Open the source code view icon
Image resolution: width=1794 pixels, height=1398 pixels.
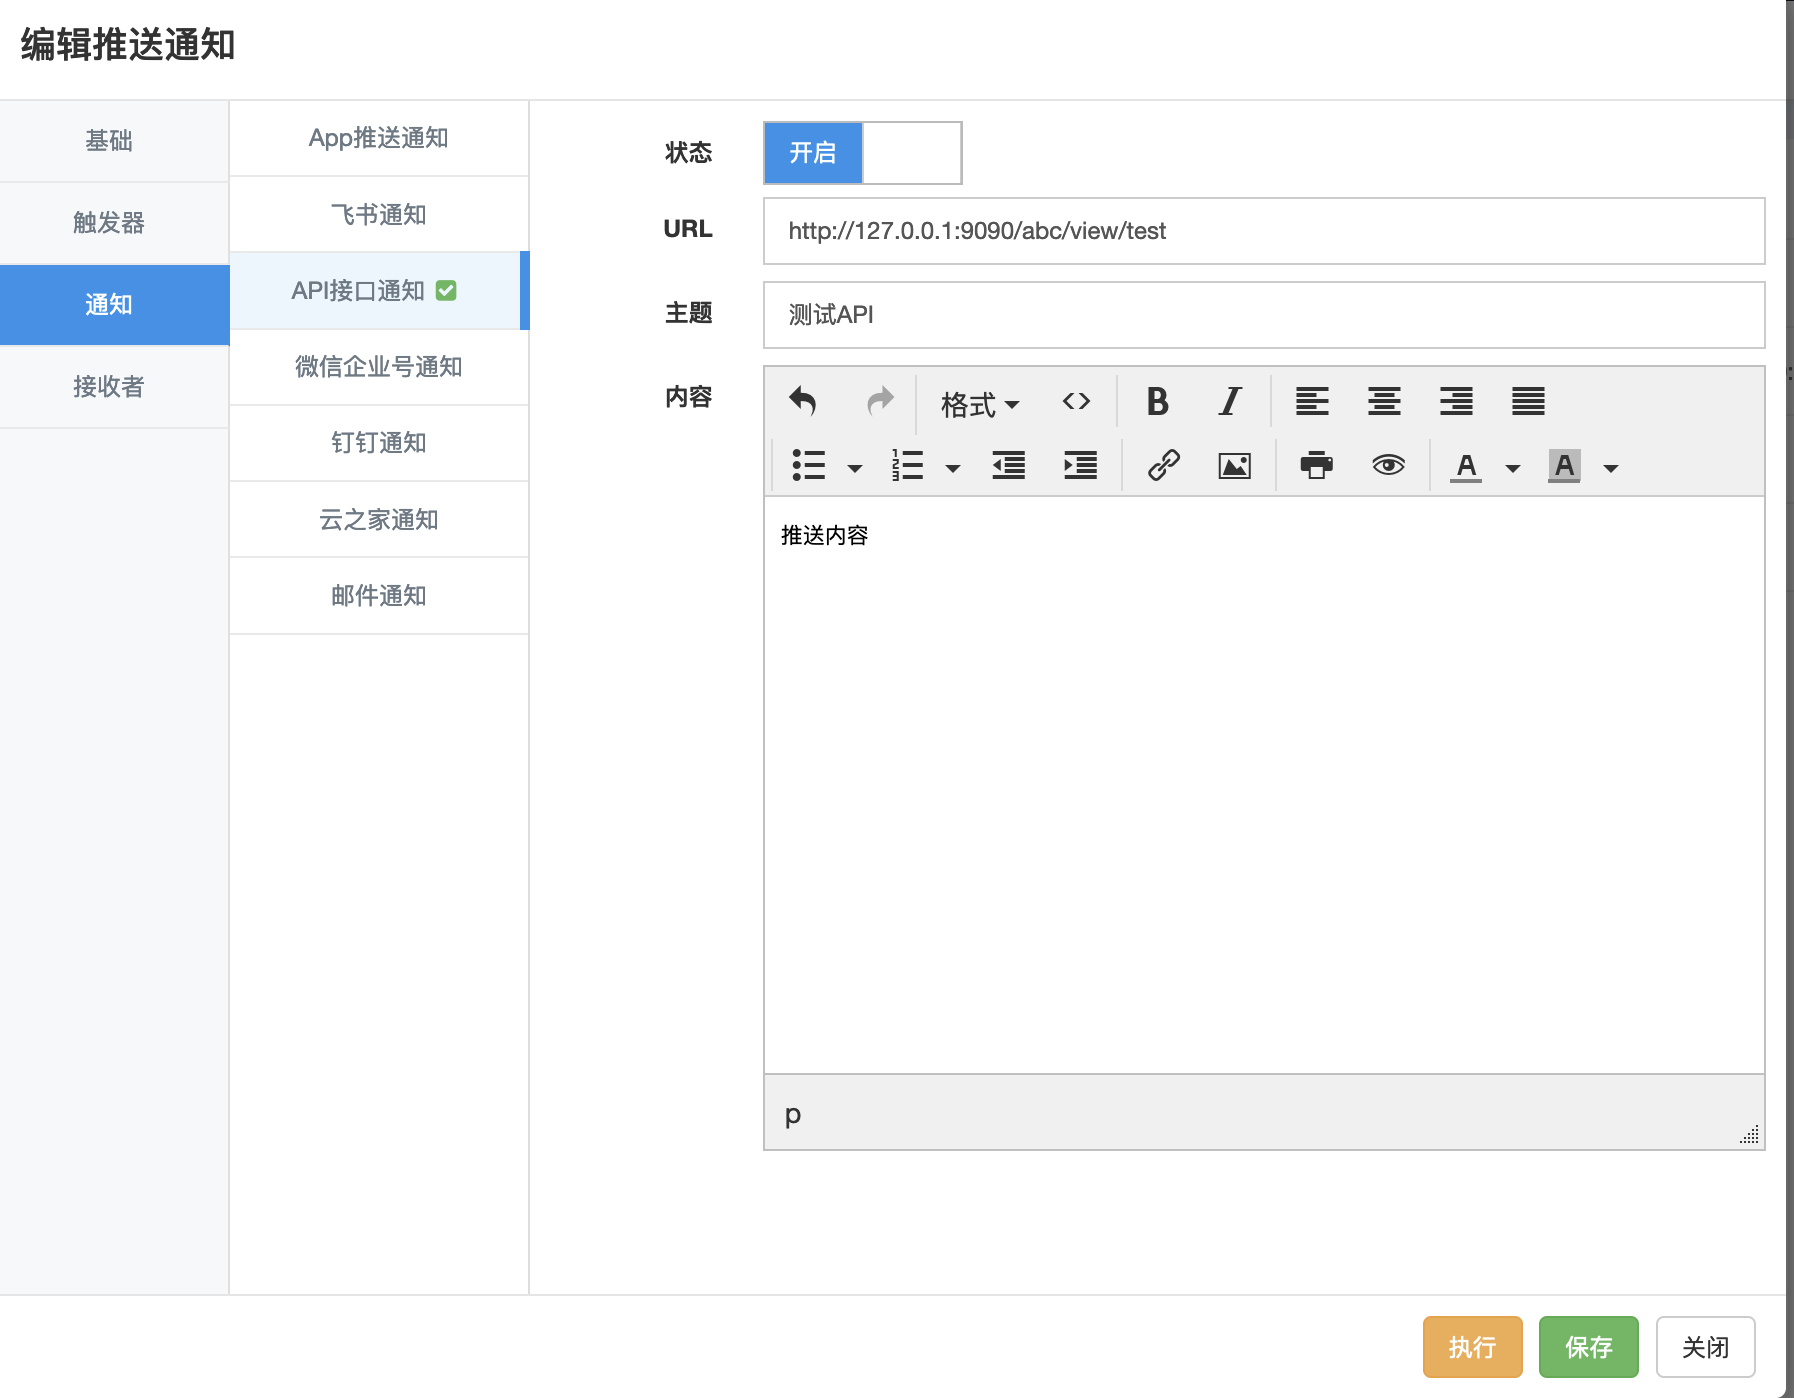click(x=1076, y=402)
